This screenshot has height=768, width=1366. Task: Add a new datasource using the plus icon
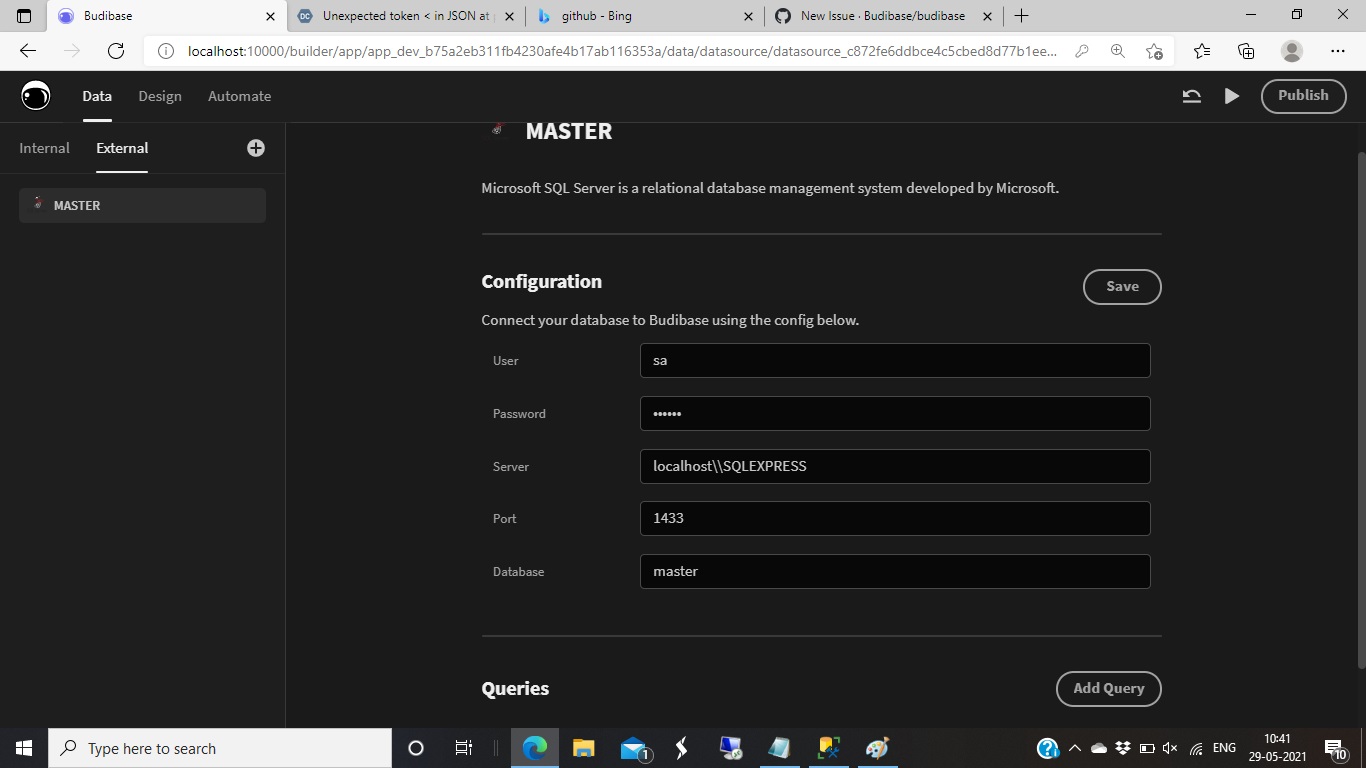pyautogui.click(x=255, y=147)
